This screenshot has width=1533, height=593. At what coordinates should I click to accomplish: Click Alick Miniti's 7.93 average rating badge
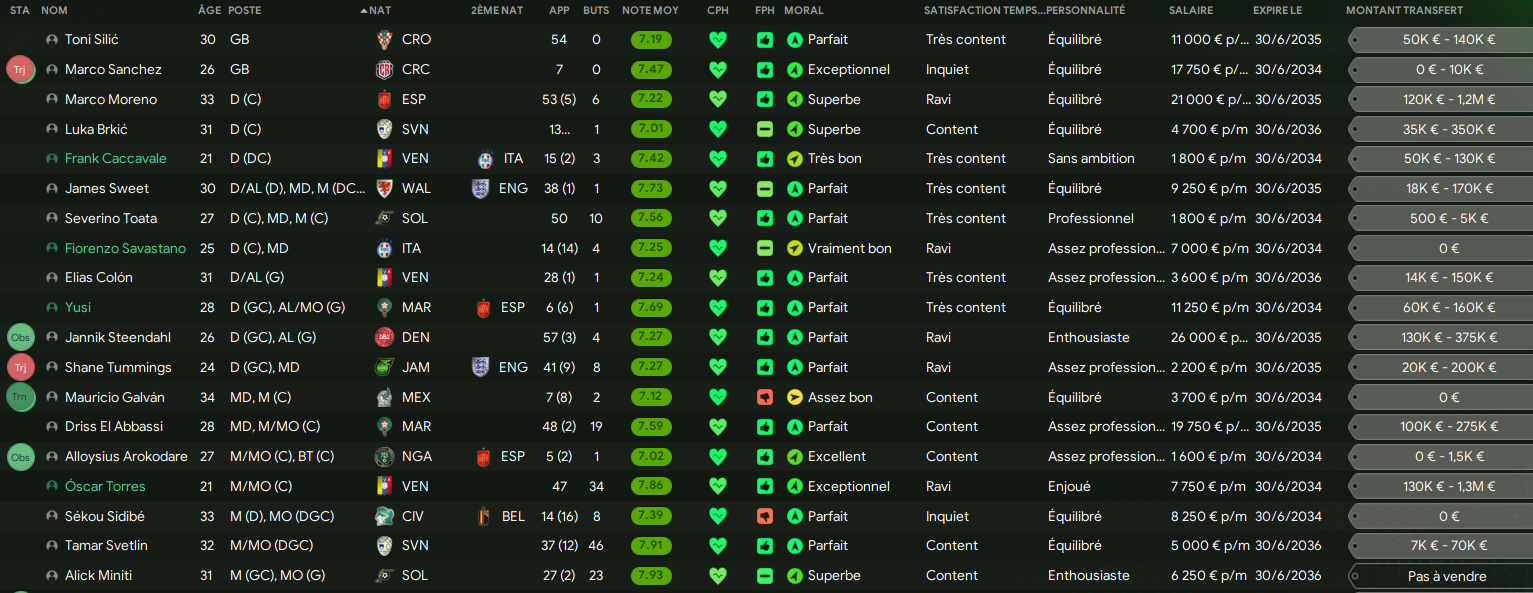click(x=651, y=576)
